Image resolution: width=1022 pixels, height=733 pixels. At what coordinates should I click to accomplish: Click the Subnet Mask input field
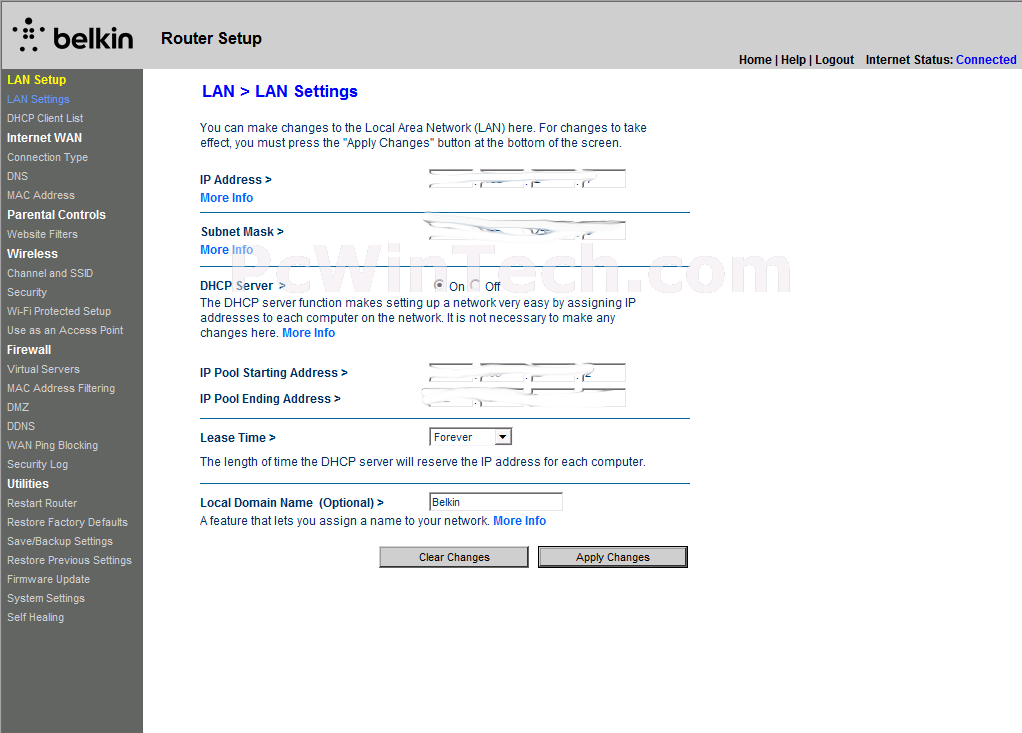(527, 230)
